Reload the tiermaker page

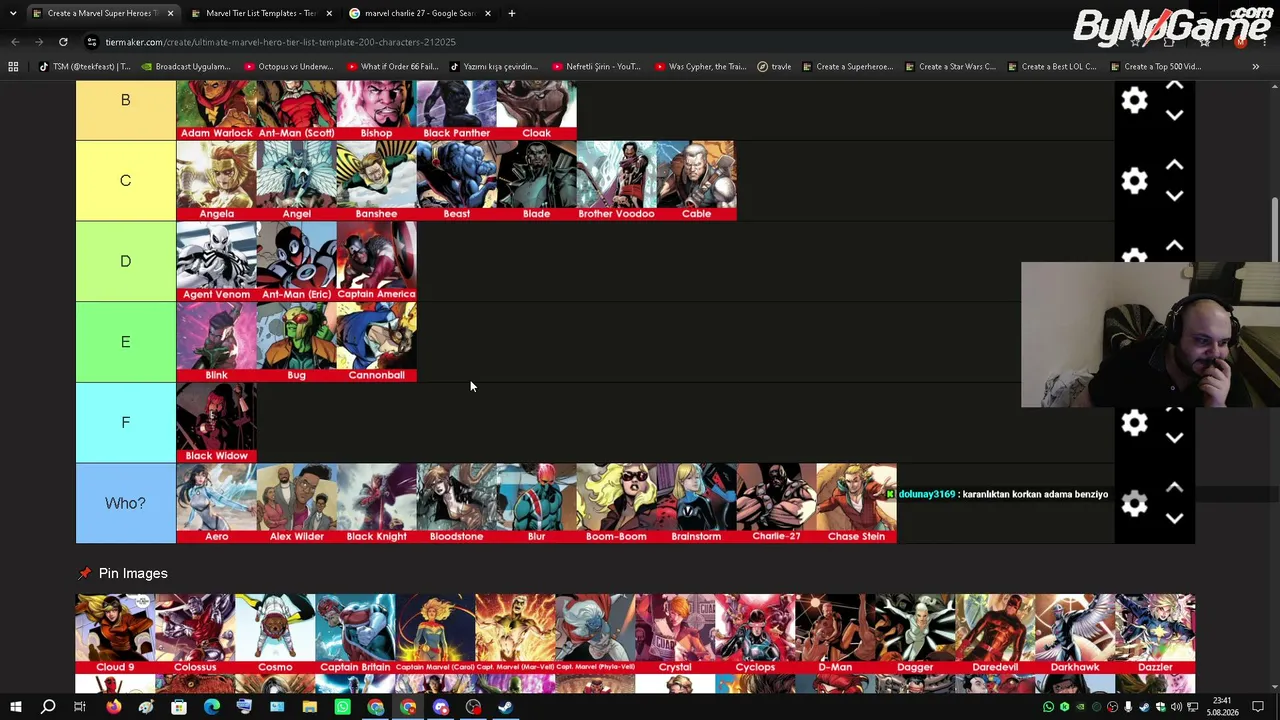click(63, 42)
